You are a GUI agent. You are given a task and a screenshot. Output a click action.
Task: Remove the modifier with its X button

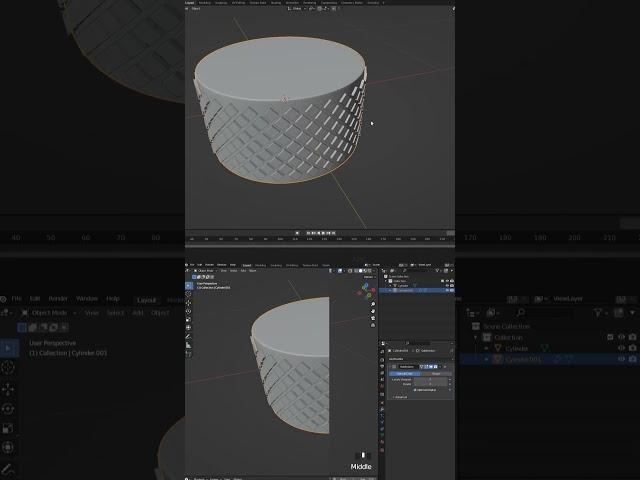click(x=445, y=367)
